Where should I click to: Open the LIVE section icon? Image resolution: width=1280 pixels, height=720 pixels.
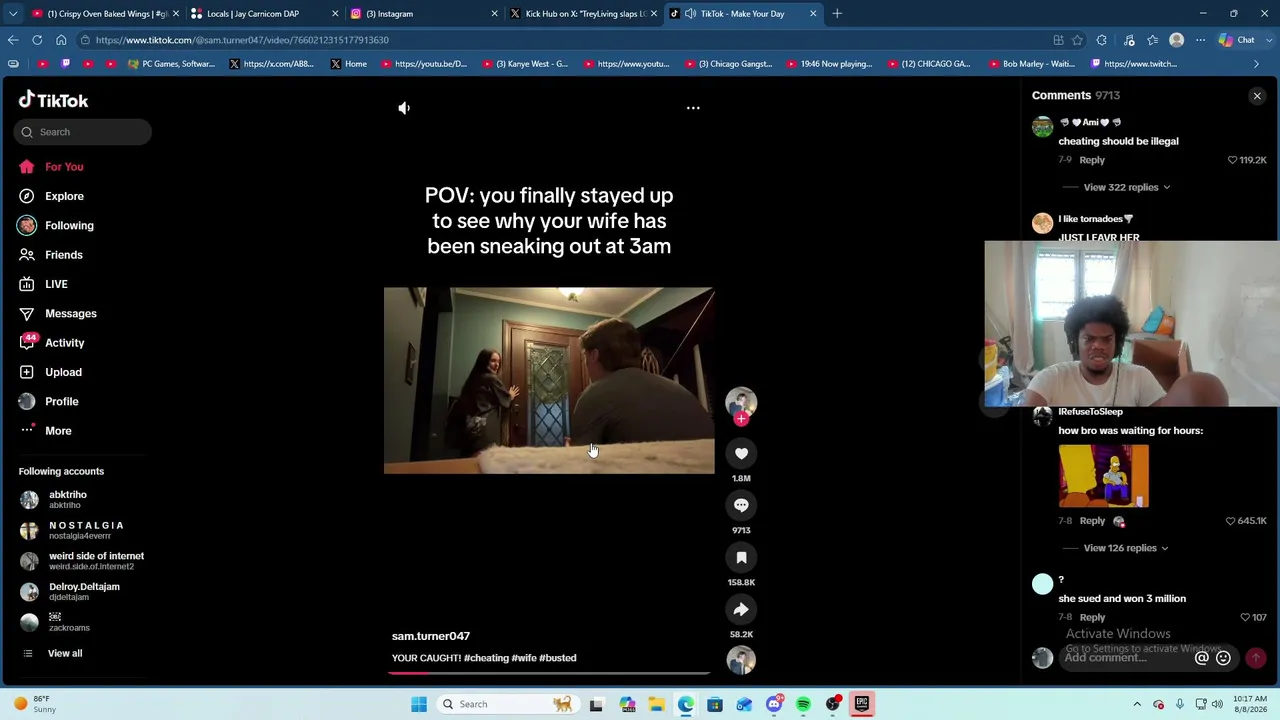(27, 284)
